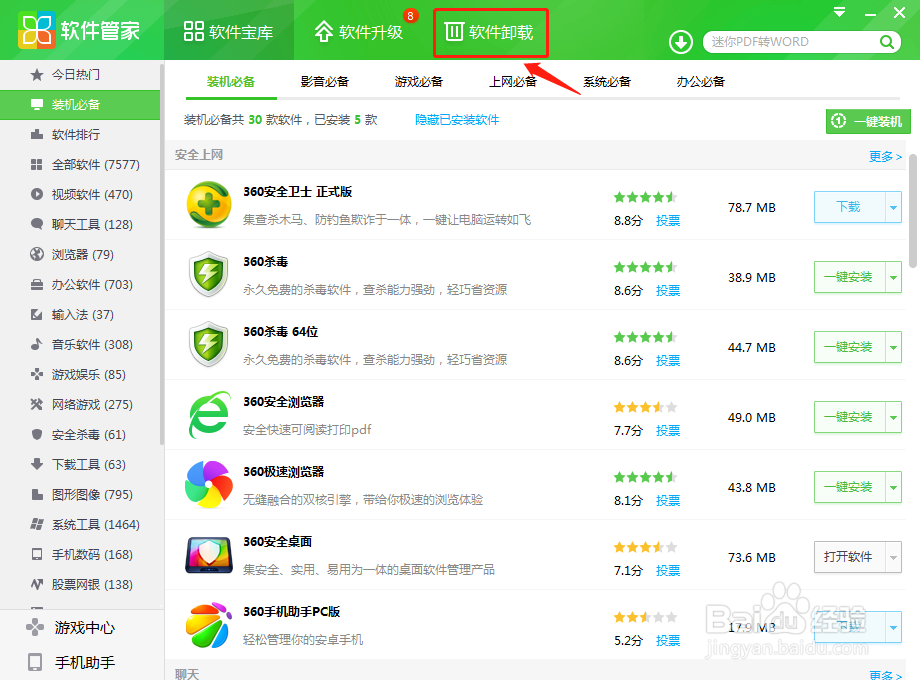This screenshot has width=920, height=680.
Task: Click the 一键装机 button
Action: [868, 121]
